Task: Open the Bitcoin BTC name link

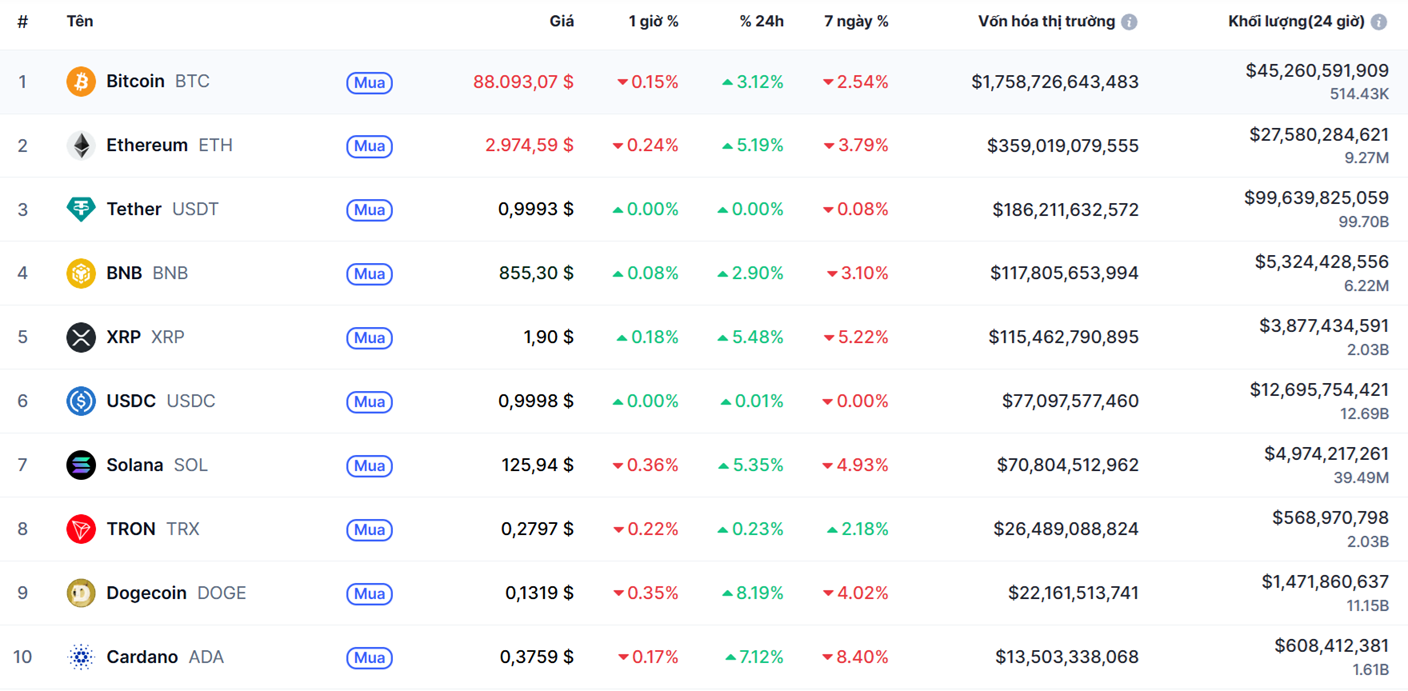Action: (x=158, y=81)
